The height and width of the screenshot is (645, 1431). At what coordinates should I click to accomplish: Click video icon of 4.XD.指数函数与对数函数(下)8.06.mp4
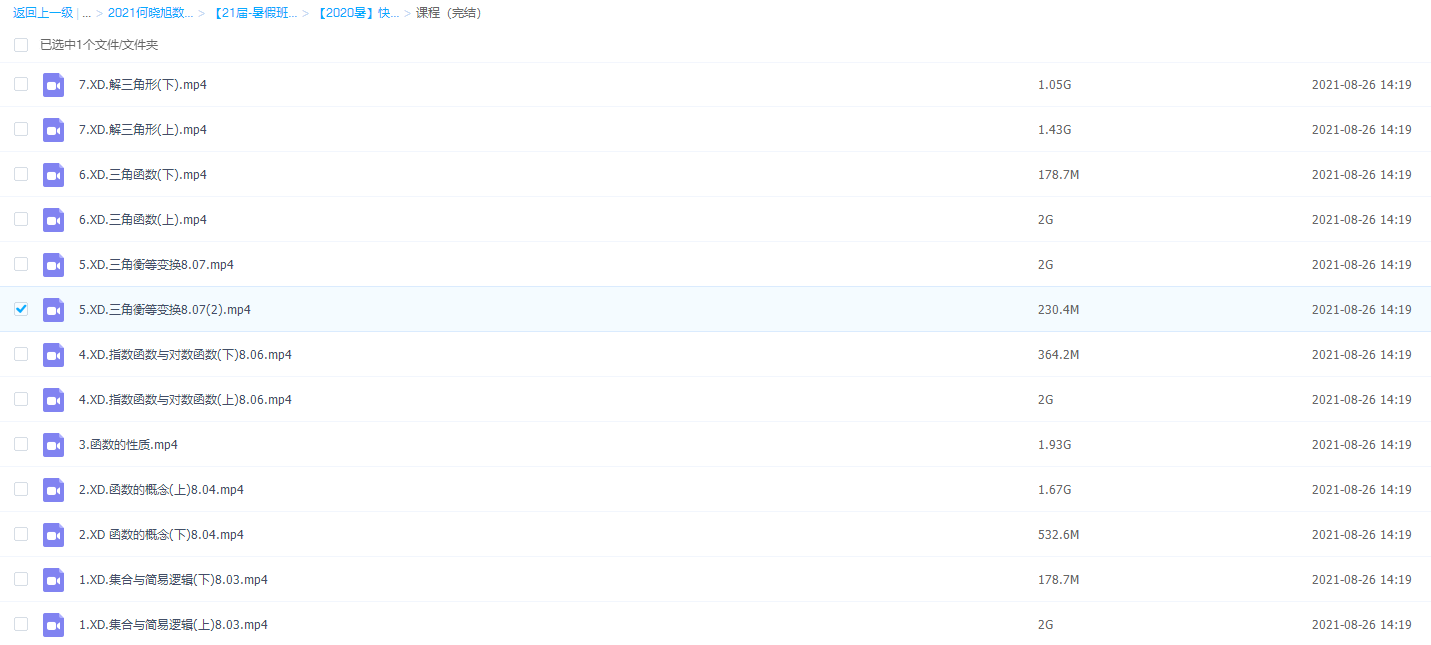(x=53, y=355)
